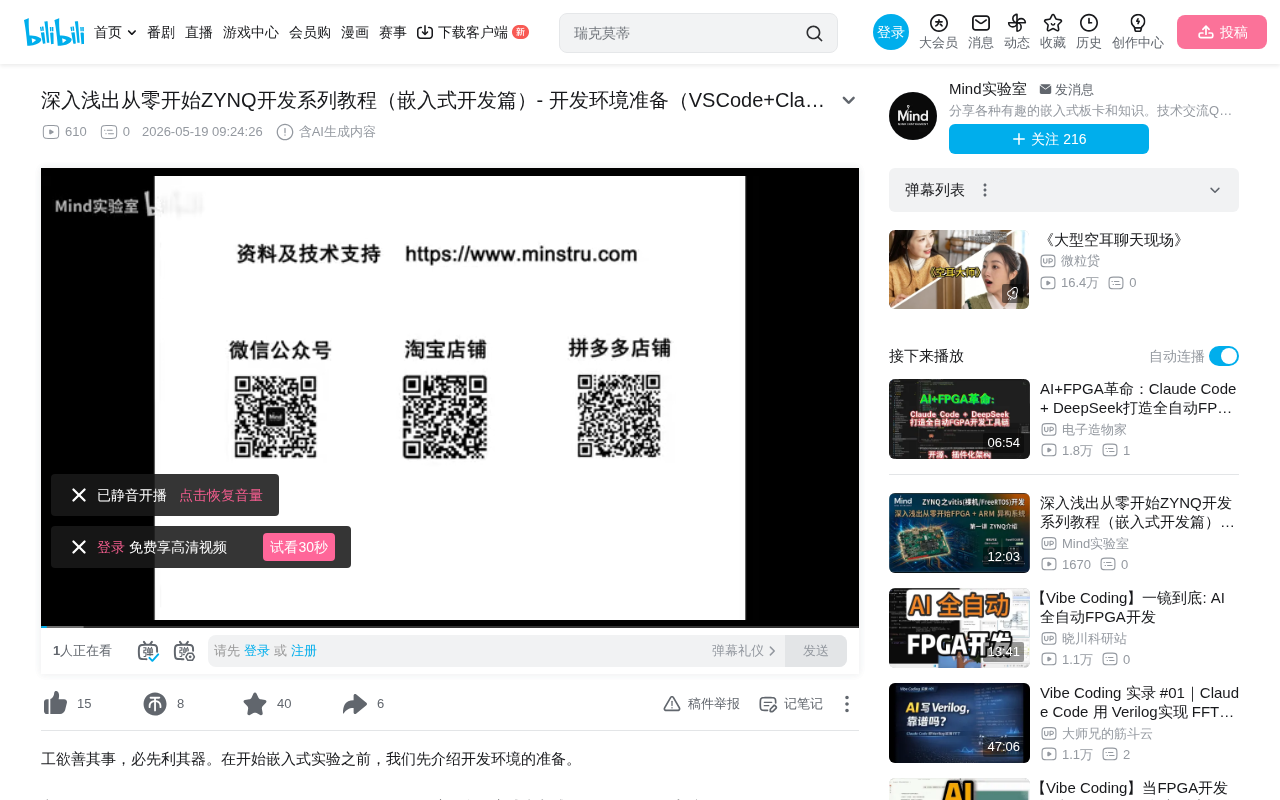Click video progress bar
The width and height of the screenshot is (1280, 800).
[450, 626]
